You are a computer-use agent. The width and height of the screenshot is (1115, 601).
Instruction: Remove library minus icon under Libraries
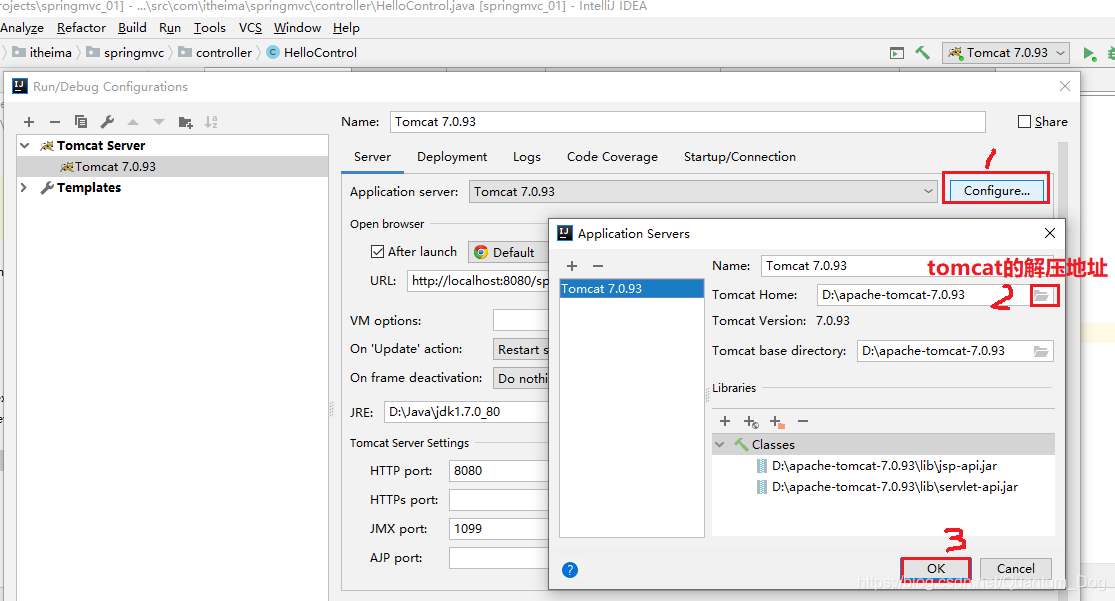[x=803, y=422]
